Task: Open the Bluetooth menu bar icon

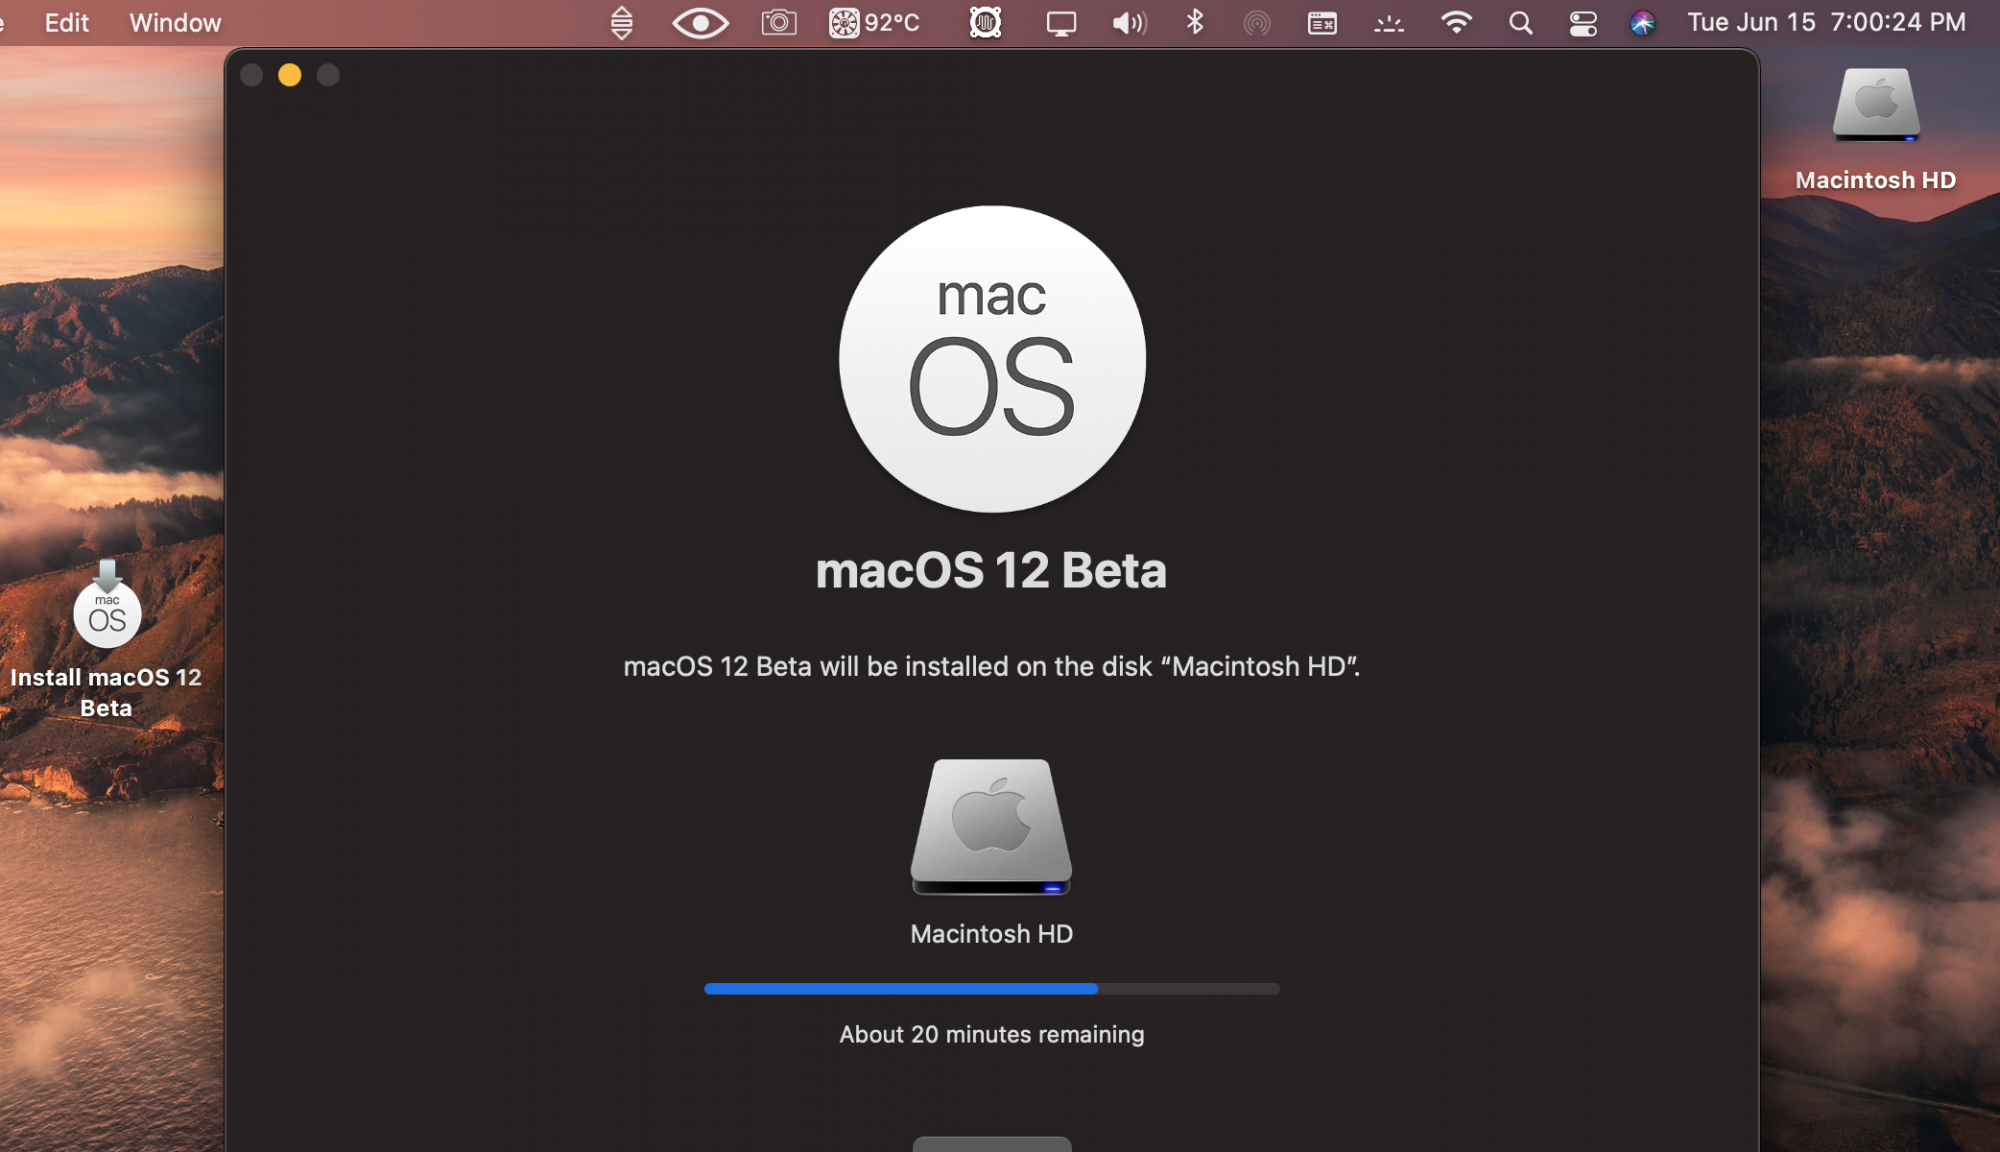Action: click(1194, 22)
